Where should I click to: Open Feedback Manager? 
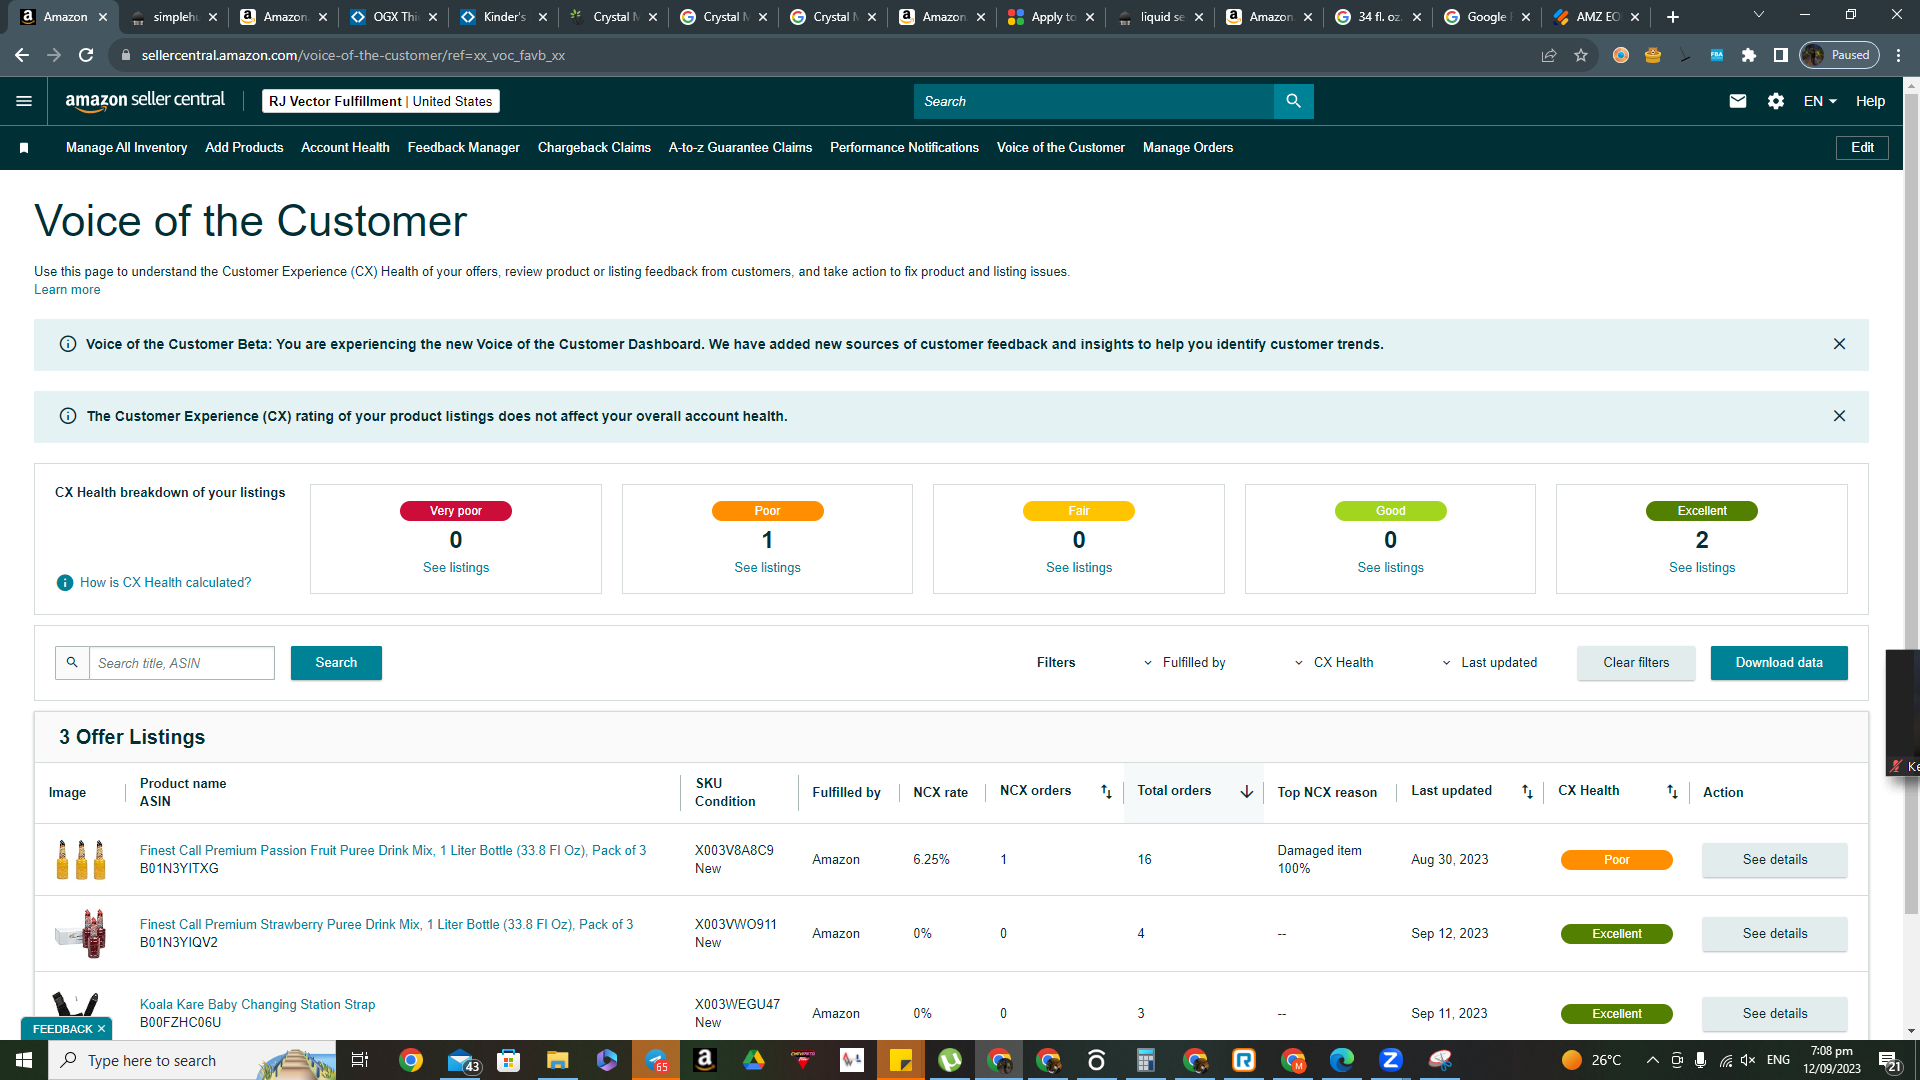click(464, 148)
